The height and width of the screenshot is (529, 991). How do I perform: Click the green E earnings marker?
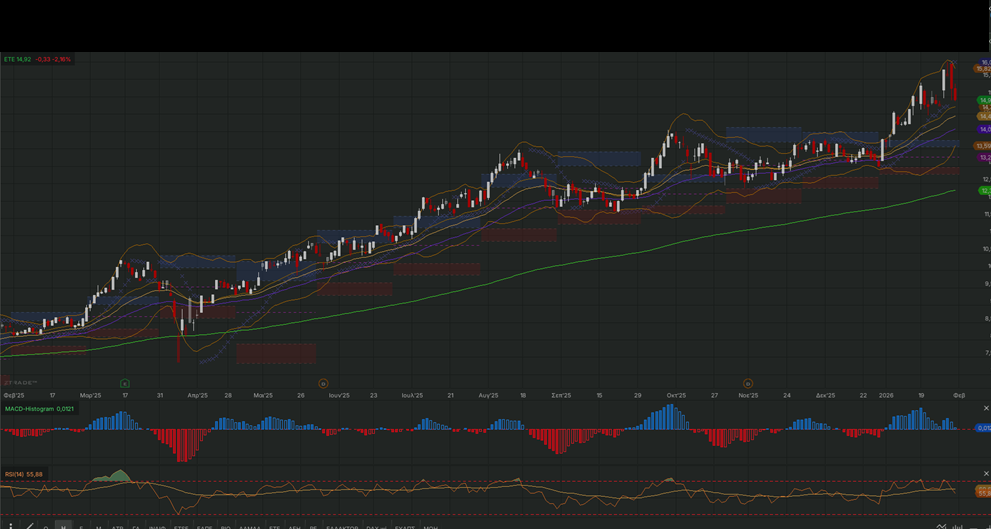[x=125, y=383]
